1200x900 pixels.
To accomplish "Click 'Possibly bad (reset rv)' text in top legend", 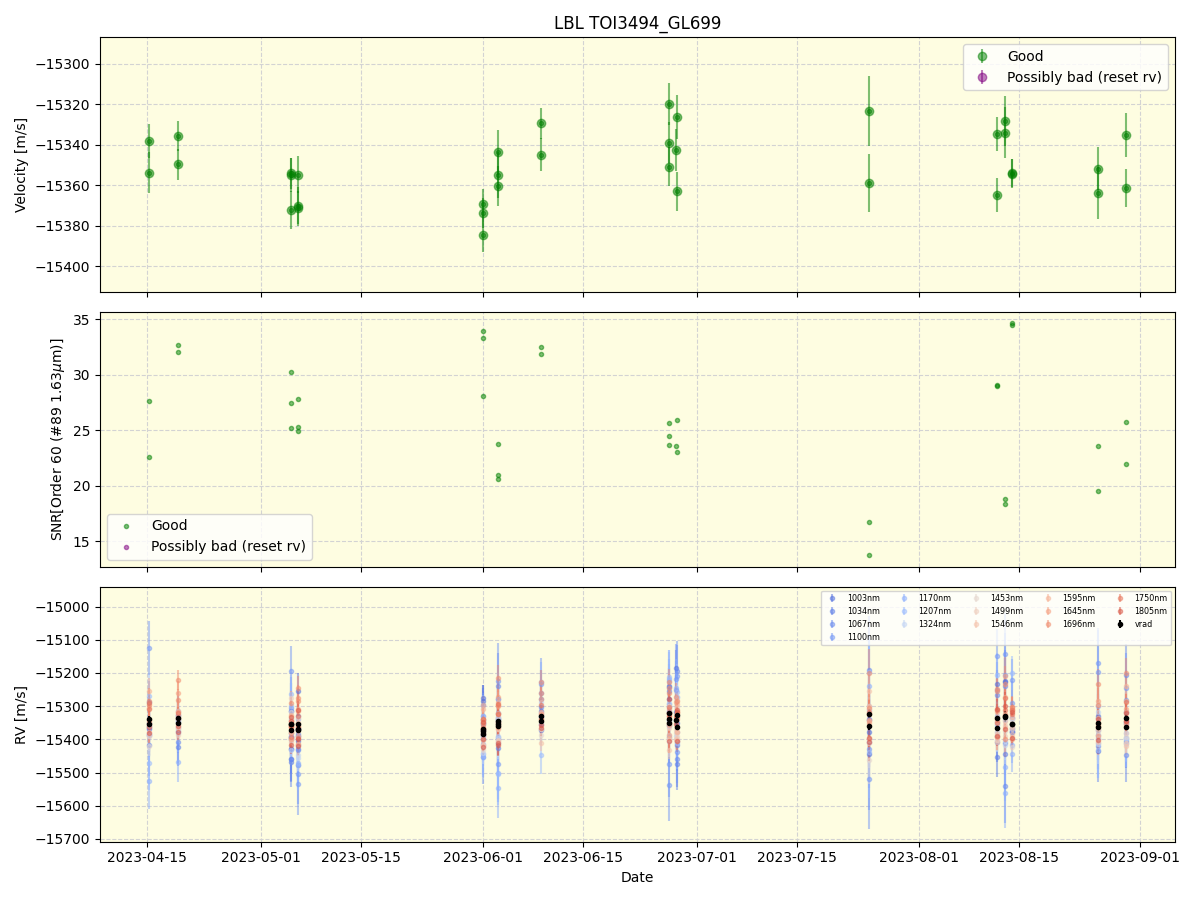I will click(x=1083, y=77).
